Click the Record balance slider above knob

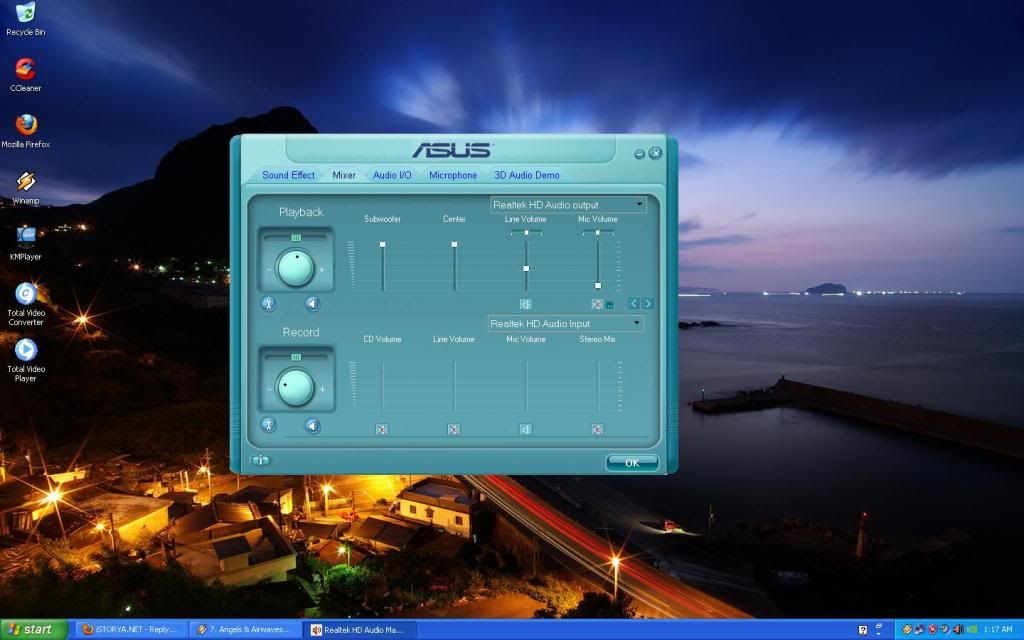coord(296,357)
